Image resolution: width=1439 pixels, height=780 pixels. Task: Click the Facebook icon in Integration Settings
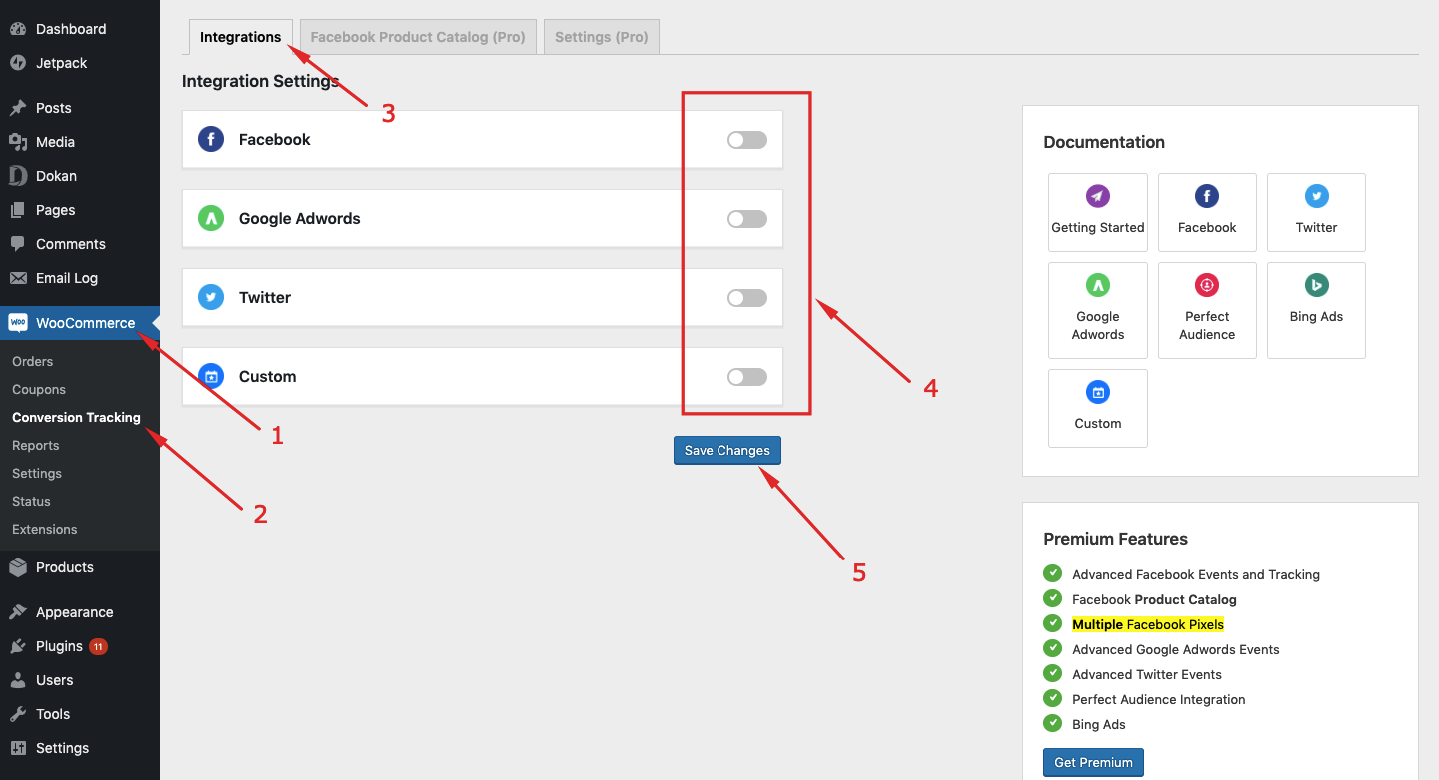[x=210, y=139]
